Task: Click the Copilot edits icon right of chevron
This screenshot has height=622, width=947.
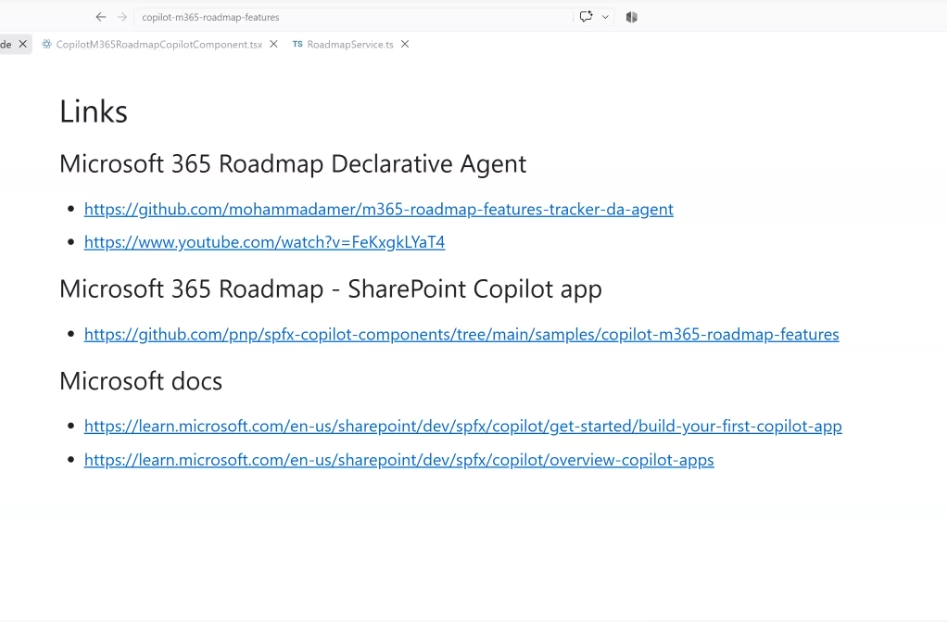Action: tap(632, 17)
